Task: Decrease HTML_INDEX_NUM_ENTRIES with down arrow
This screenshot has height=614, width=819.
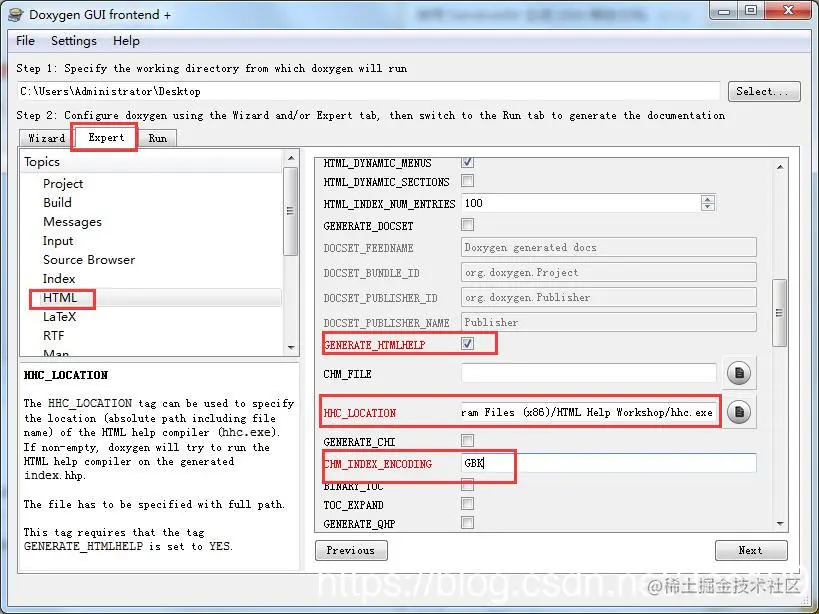Action: coord(708,207)
